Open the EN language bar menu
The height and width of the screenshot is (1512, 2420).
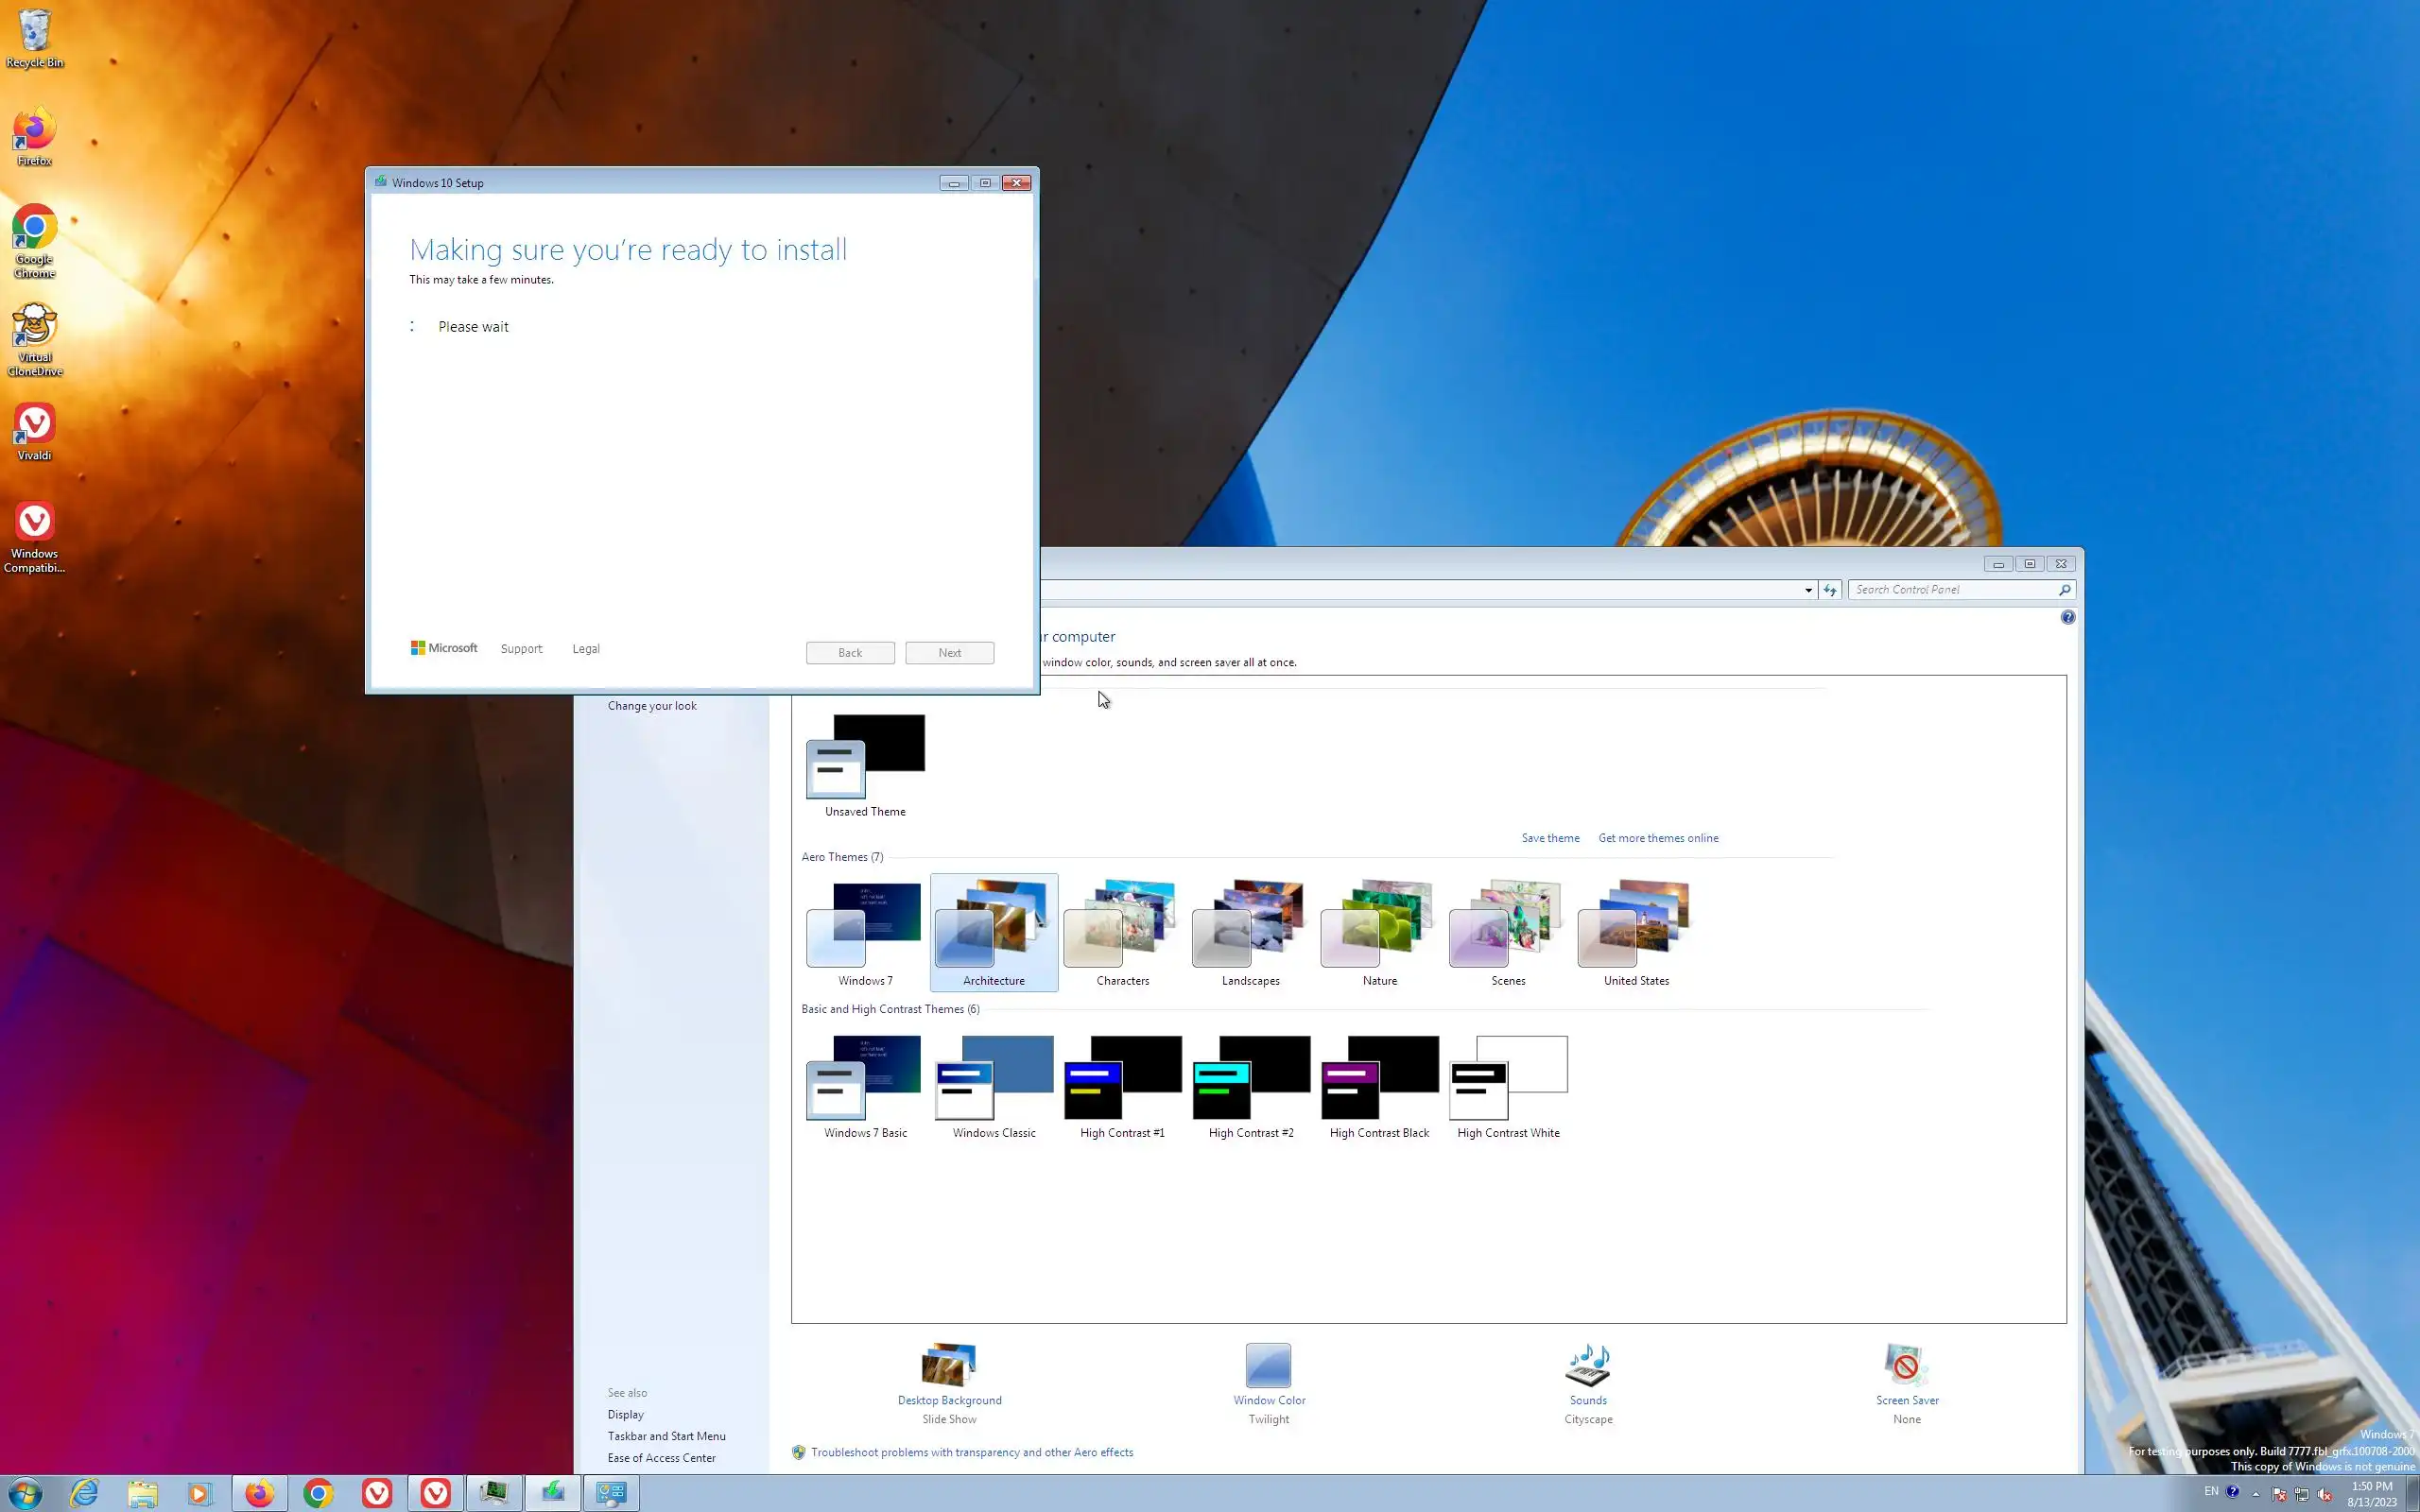[2211, 1491]
